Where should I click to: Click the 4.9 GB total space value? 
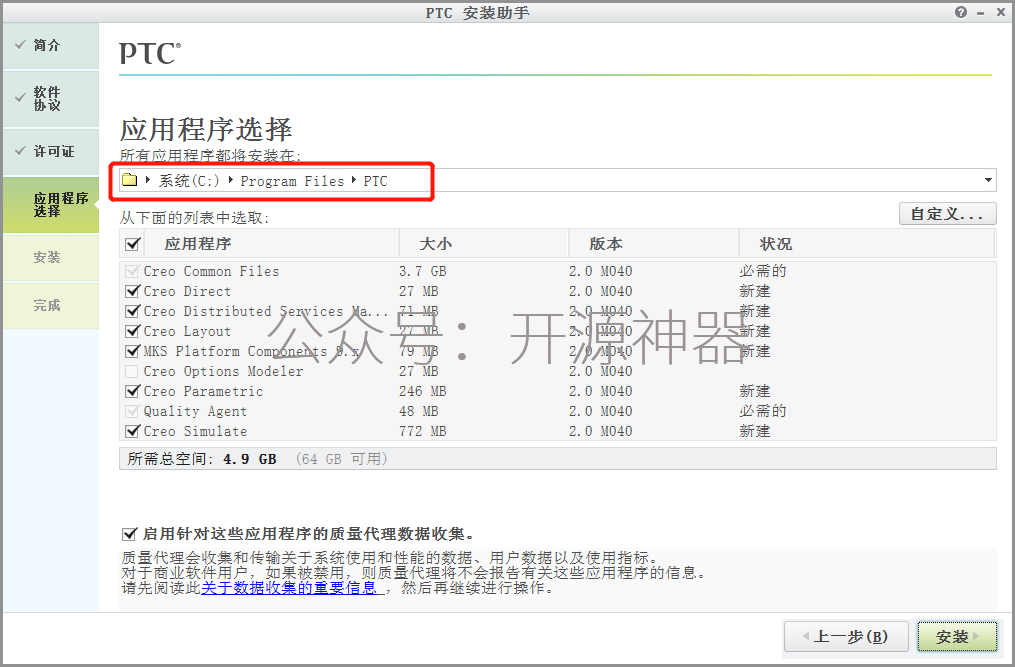tap(250, 459)
